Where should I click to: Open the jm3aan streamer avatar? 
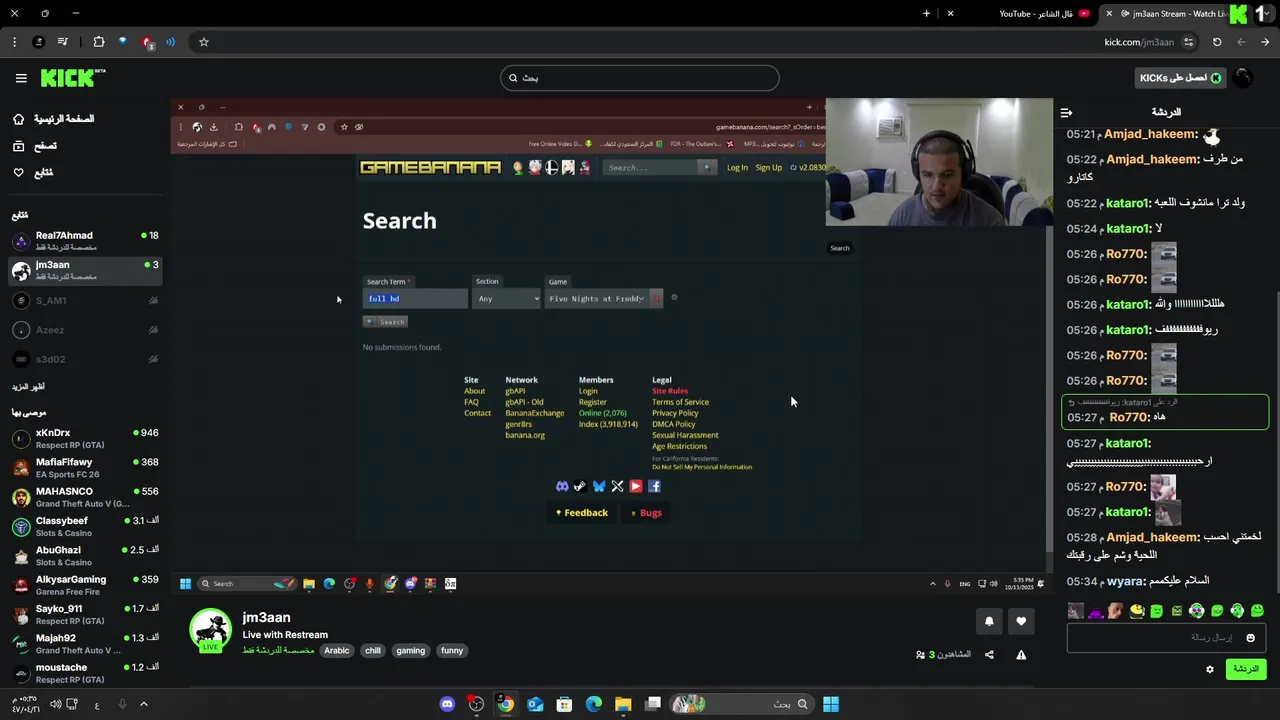210,630
